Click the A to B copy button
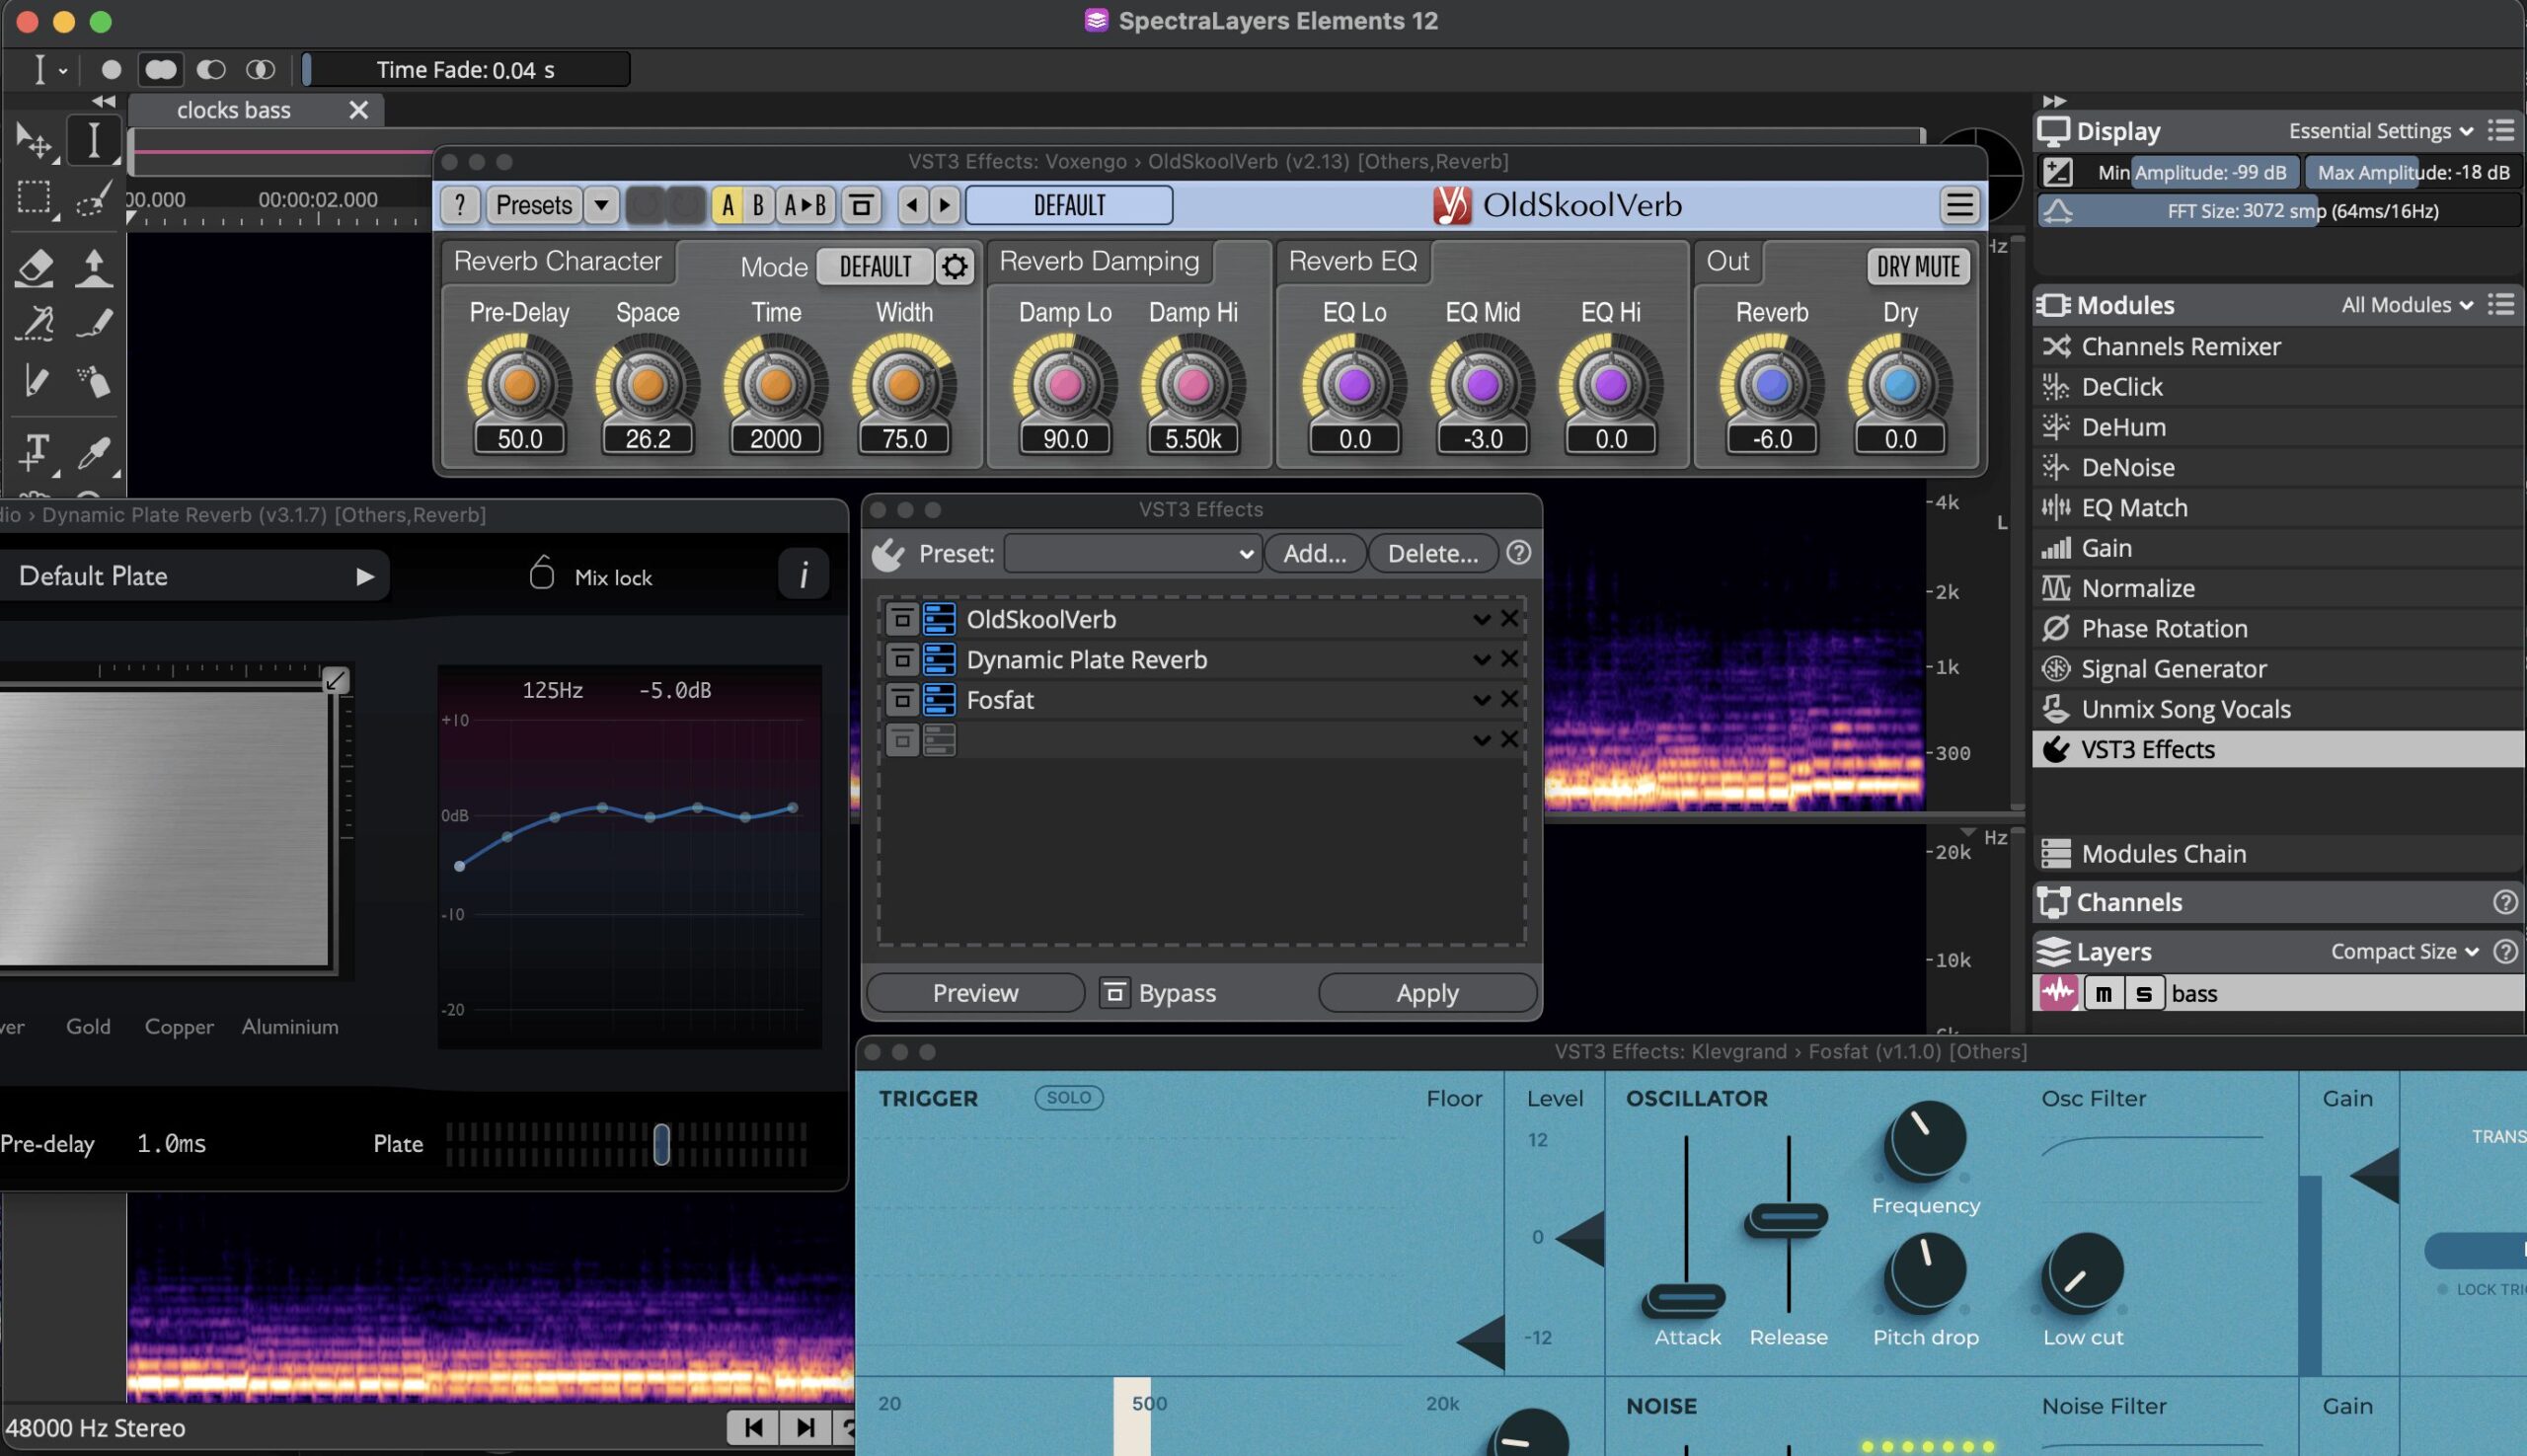 tap(805, 205)
